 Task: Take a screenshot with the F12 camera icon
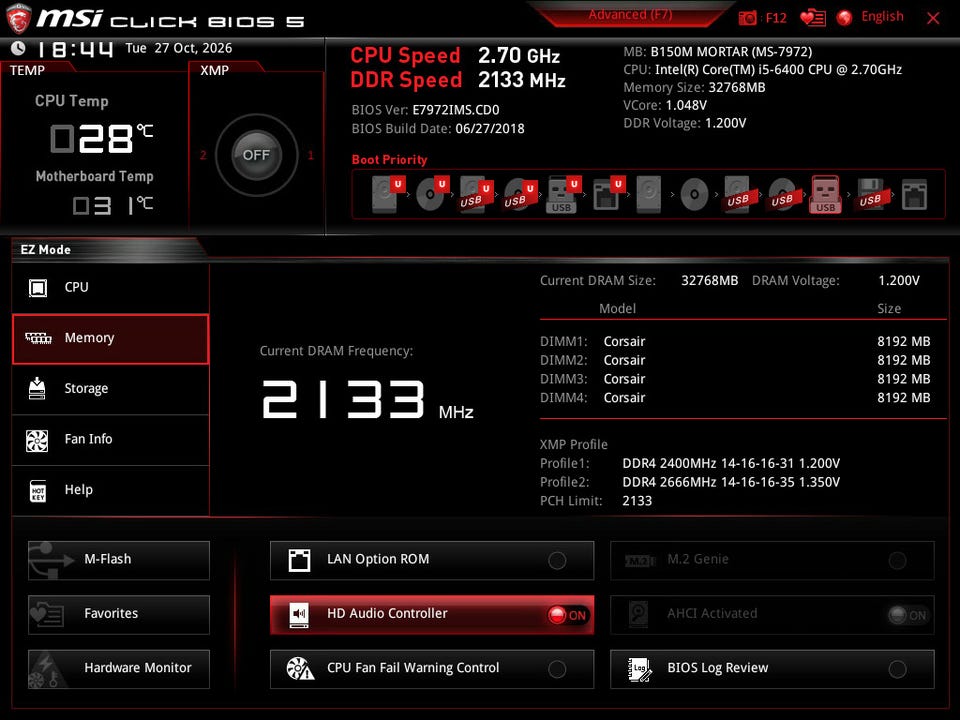747,18
